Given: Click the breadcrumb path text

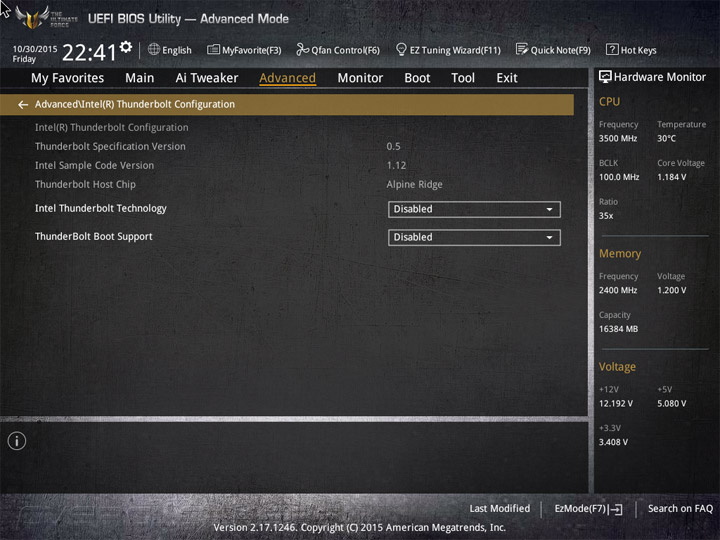Looking at the screenshot, I should [x=135, y=104].
